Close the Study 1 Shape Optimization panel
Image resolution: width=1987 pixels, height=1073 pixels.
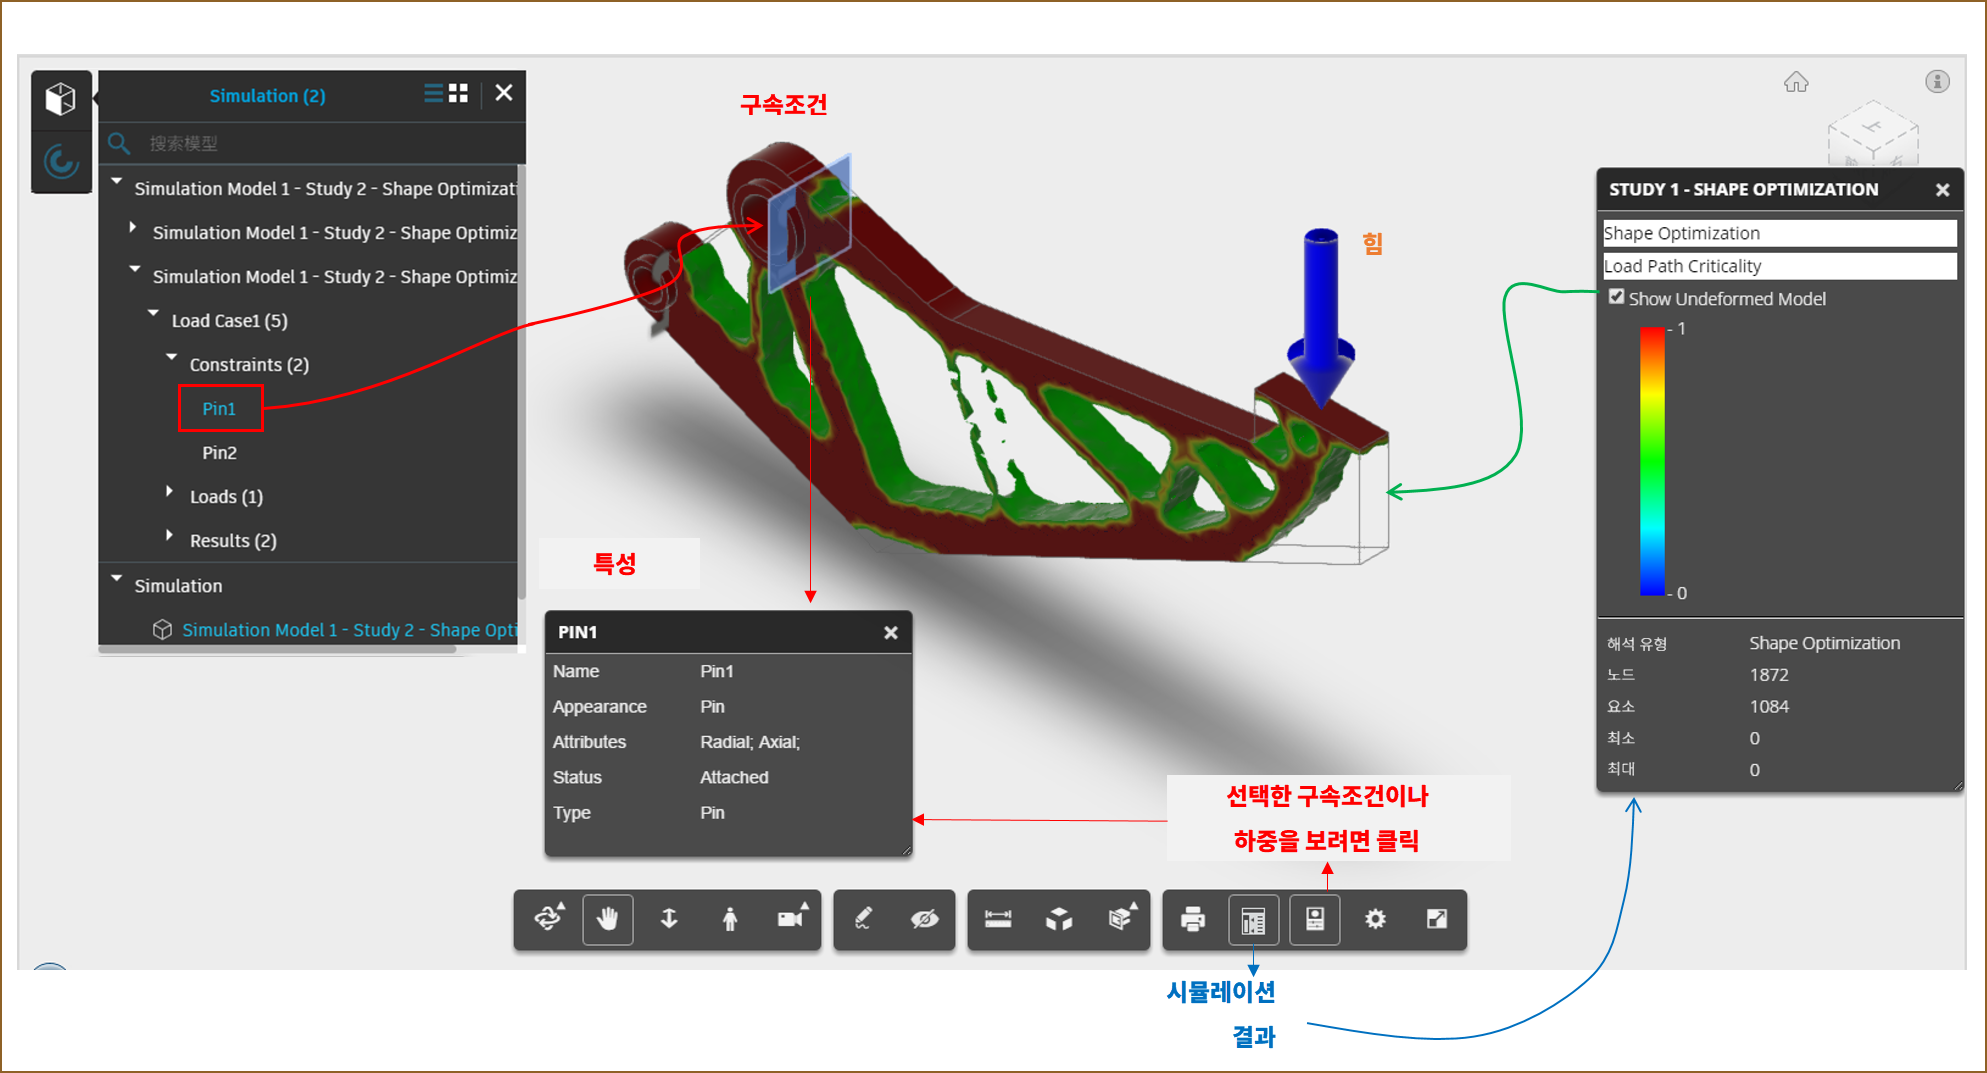tap(1942, 190)
